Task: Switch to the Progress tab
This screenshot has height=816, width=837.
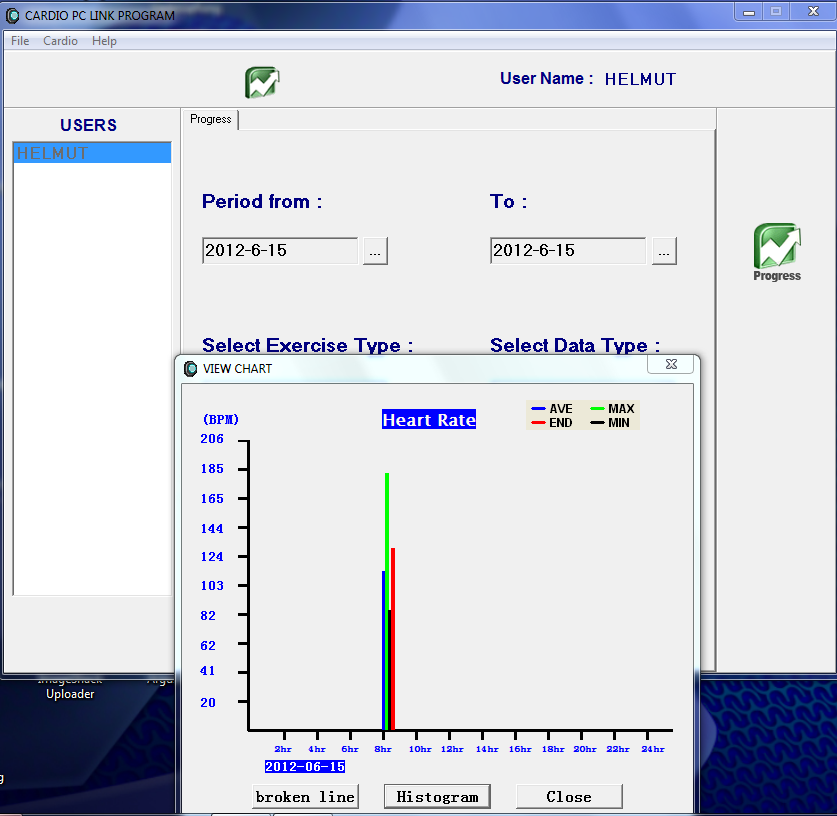Action: 211,119
